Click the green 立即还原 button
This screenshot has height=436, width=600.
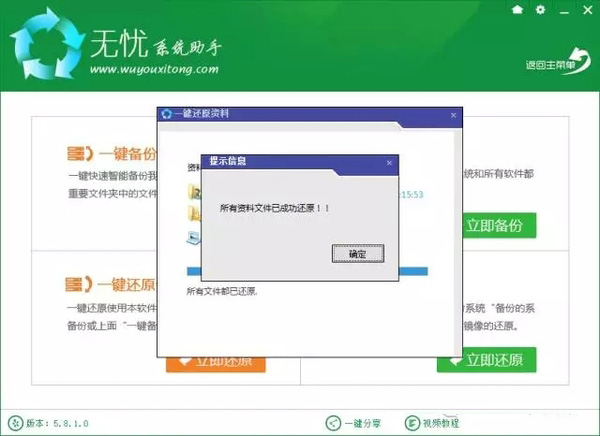(x=486, y=360)
